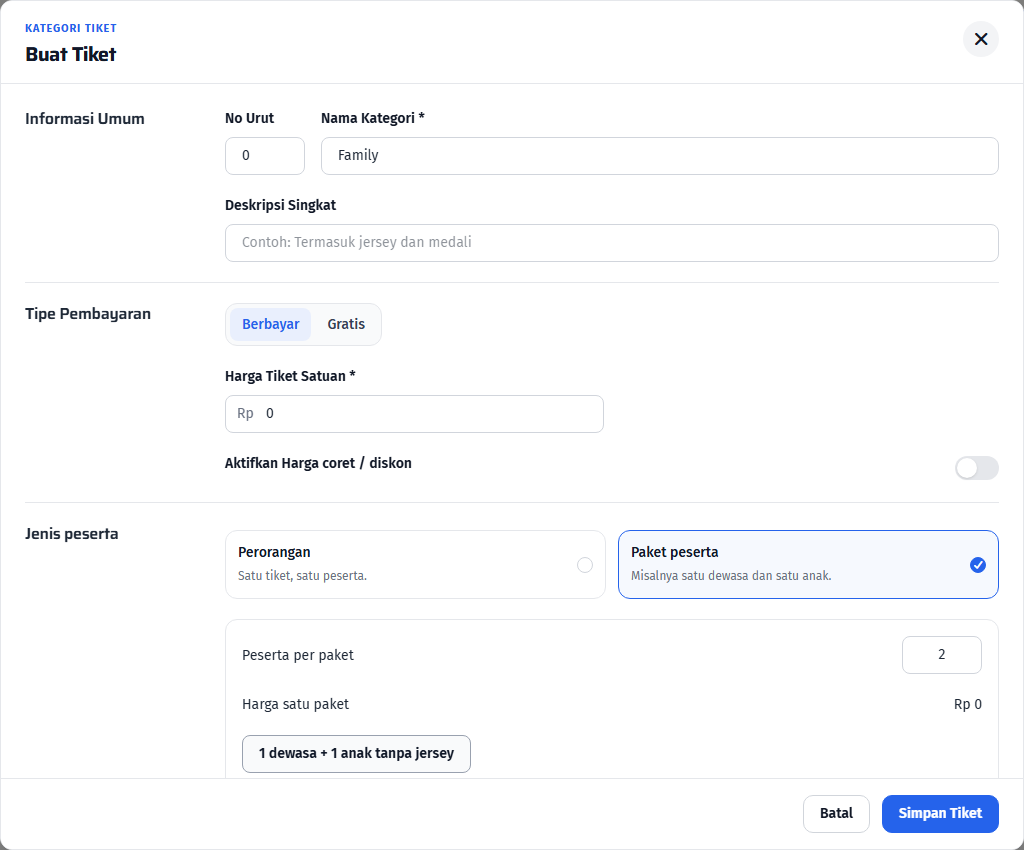
Task: Close the Buat Tiket dialog
Action: point(980,39)
